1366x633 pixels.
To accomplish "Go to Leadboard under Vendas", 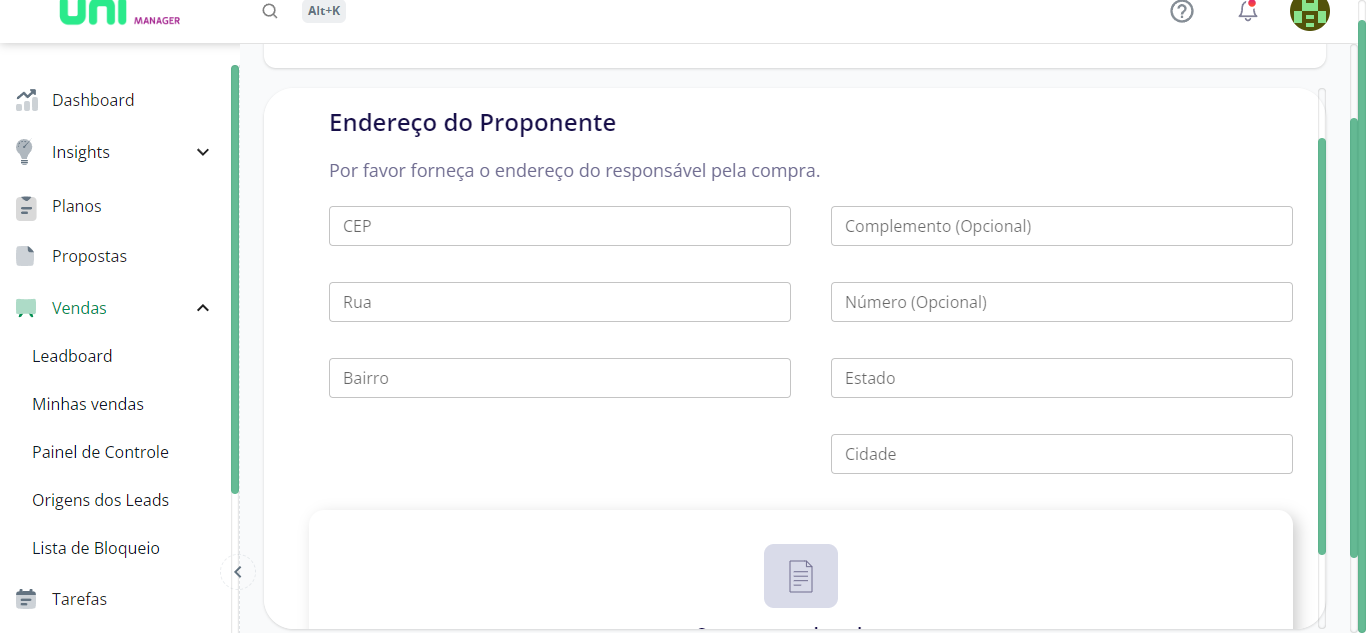I will coord(72,356).
